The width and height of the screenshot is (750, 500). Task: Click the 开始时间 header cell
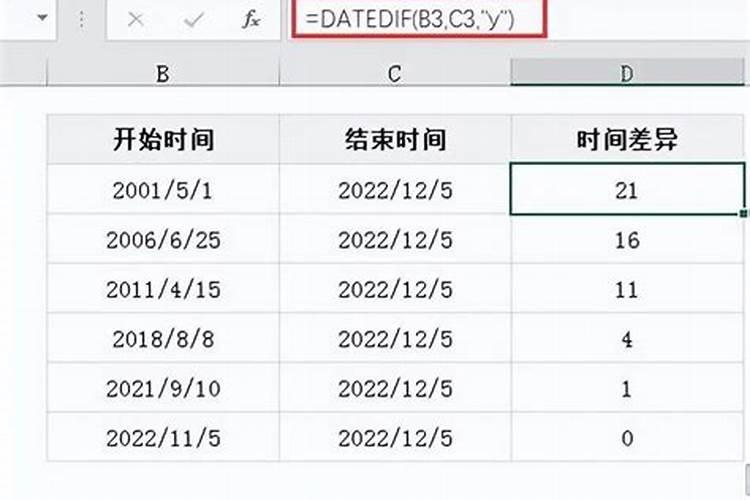point(163,139)
